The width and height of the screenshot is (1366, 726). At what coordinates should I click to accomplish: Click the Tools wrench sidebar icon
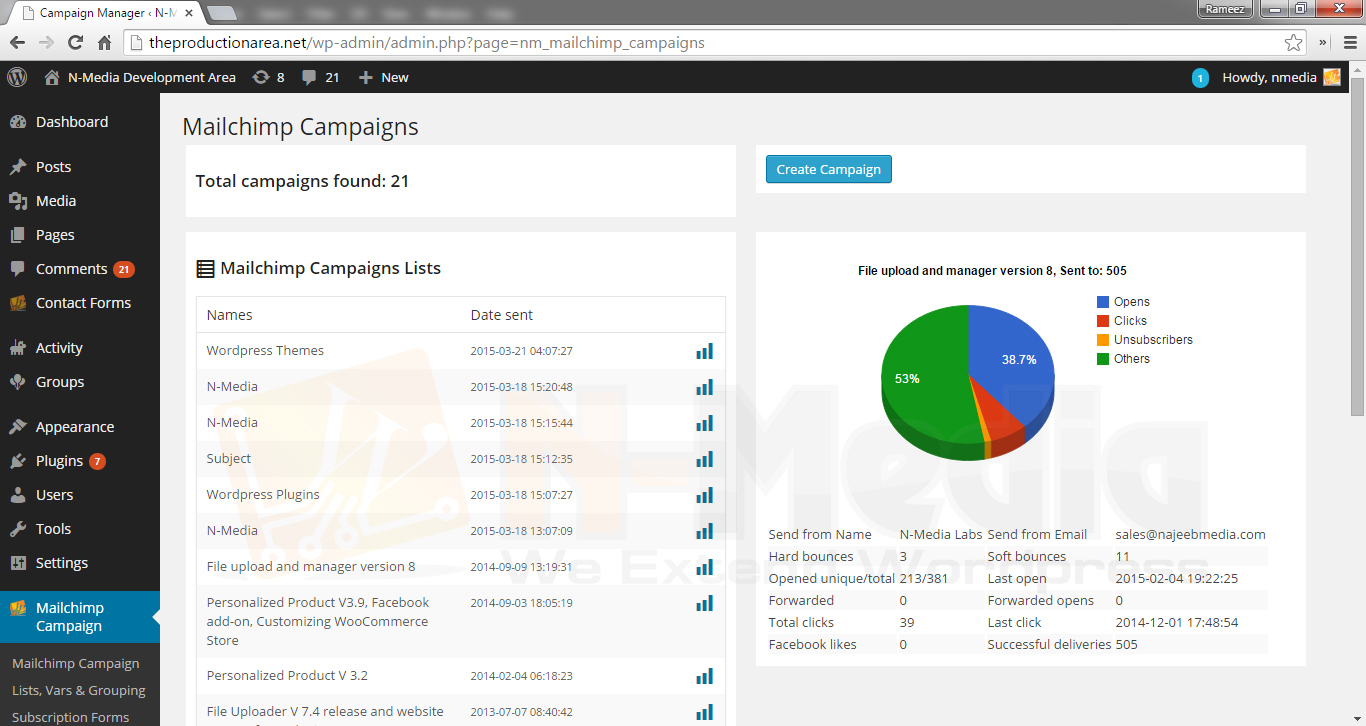point(18,529)
